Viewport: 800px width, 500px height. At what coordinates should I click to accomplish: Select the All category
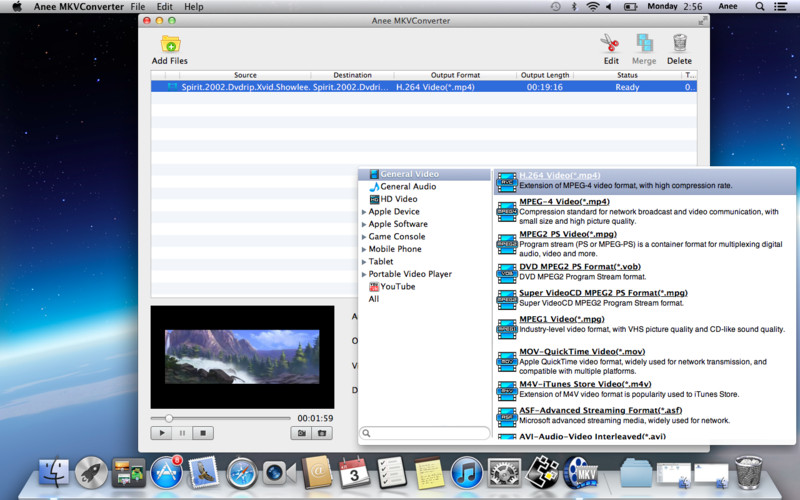pos(424,299)
